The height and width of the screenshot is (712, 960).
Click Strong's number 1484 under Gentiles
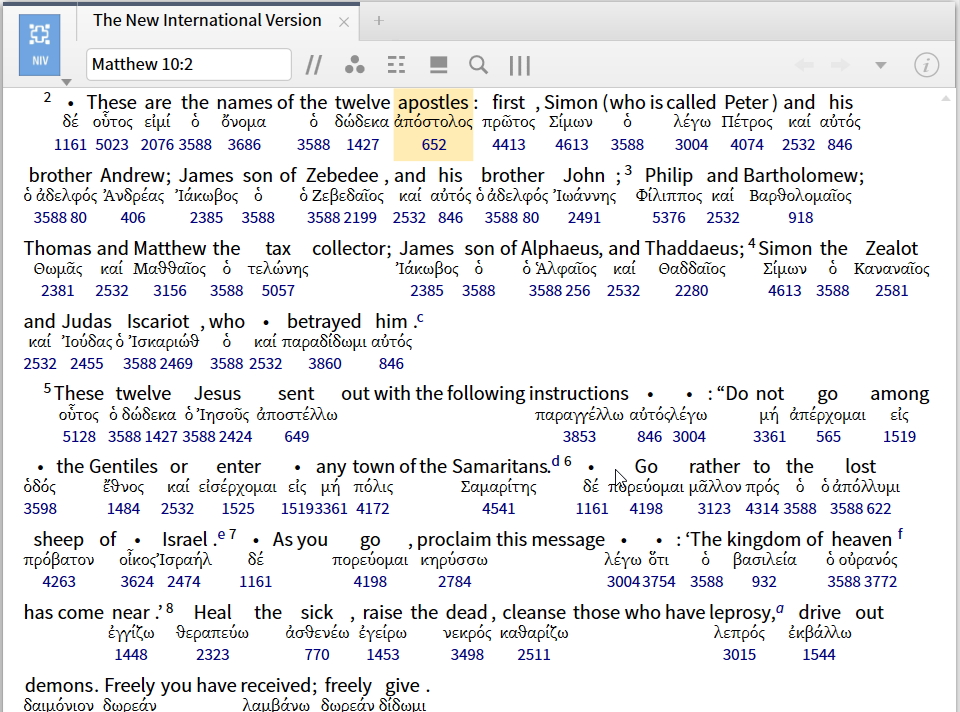click(124, 509)
